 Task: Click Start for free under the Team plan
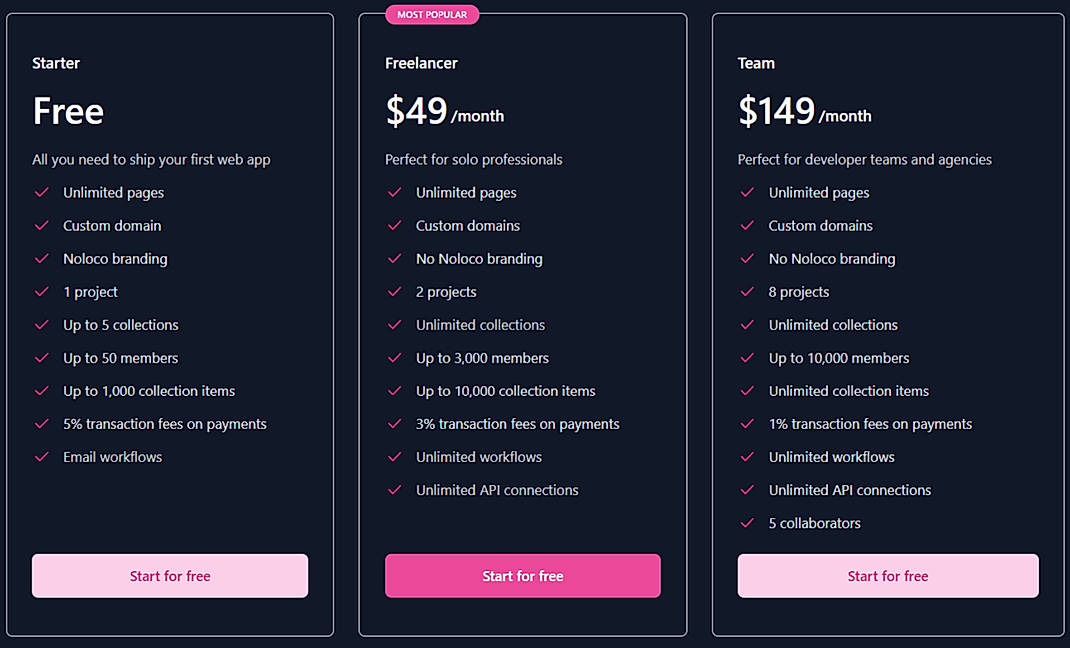(x=887, y=576)
